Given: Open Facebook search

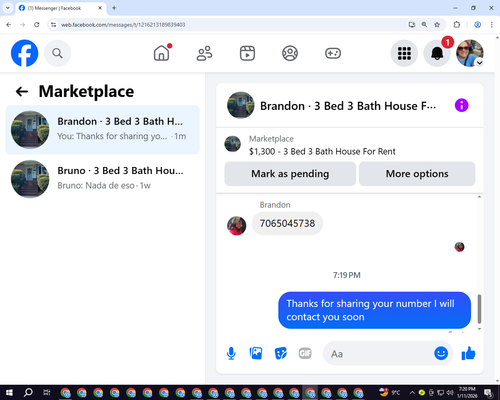Looking at the screenshot, I should 57,53.
